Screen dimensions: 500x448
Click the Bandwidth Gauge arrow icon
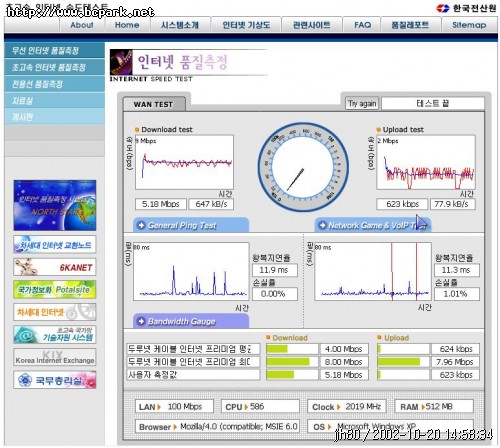141,321
